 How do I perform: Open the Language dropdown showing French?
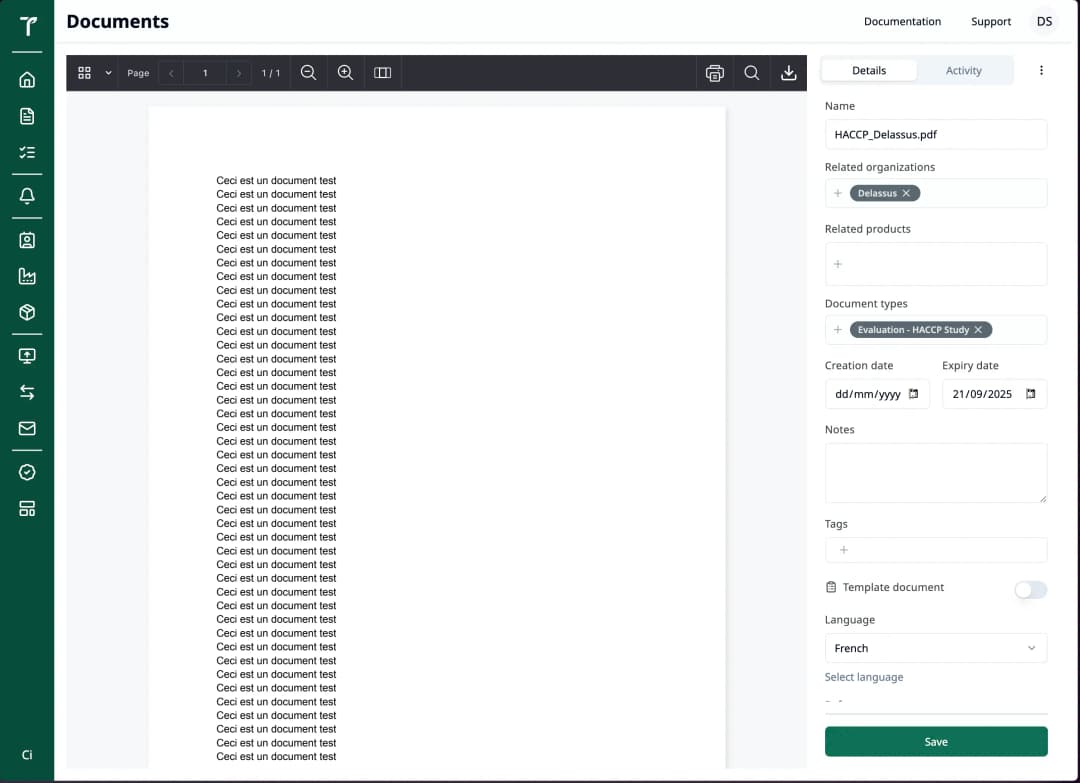[x=935, y=648]
